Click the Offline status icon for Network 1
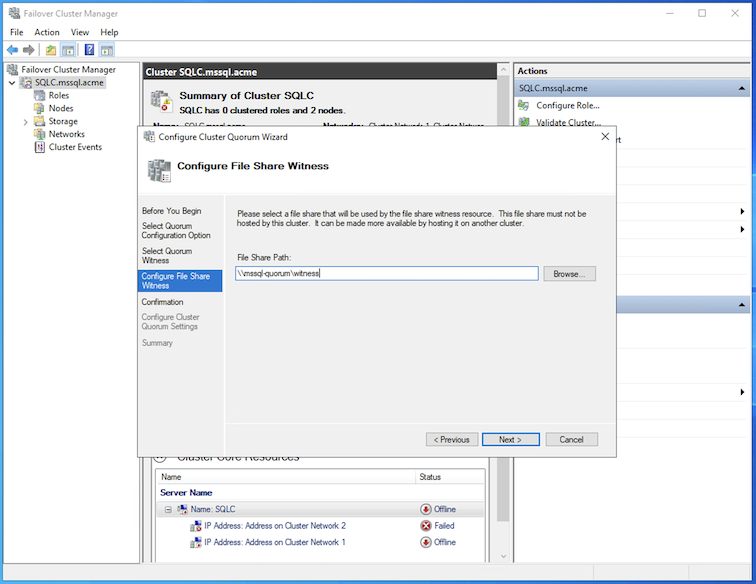Image resolution: width=756 pixels, height=584 pixels. tap(426, 542)
